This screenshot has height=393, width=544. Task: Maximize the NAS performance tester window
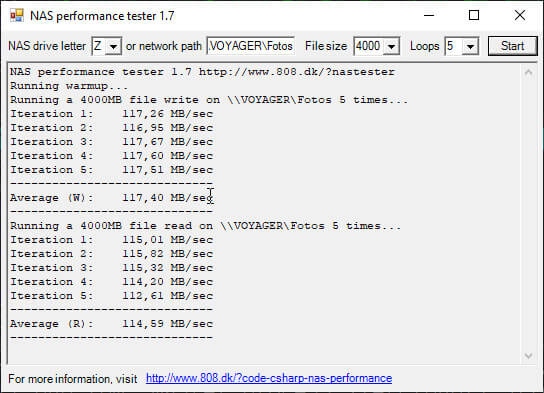[474, 16]
